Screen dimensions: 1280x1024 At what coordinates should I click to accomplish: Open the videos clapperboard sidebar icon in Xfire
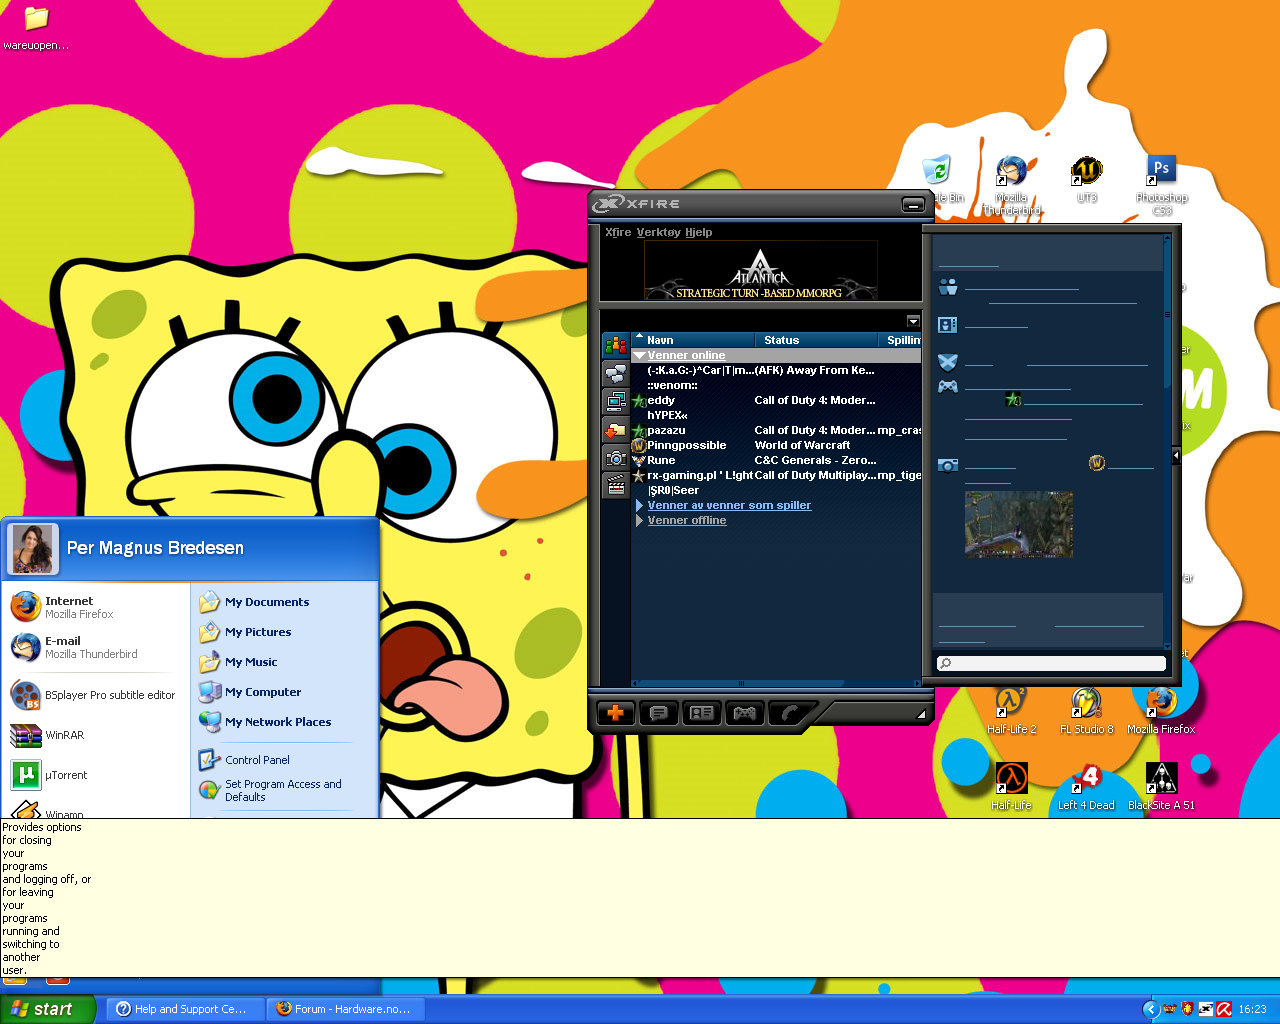pos(616,486)
